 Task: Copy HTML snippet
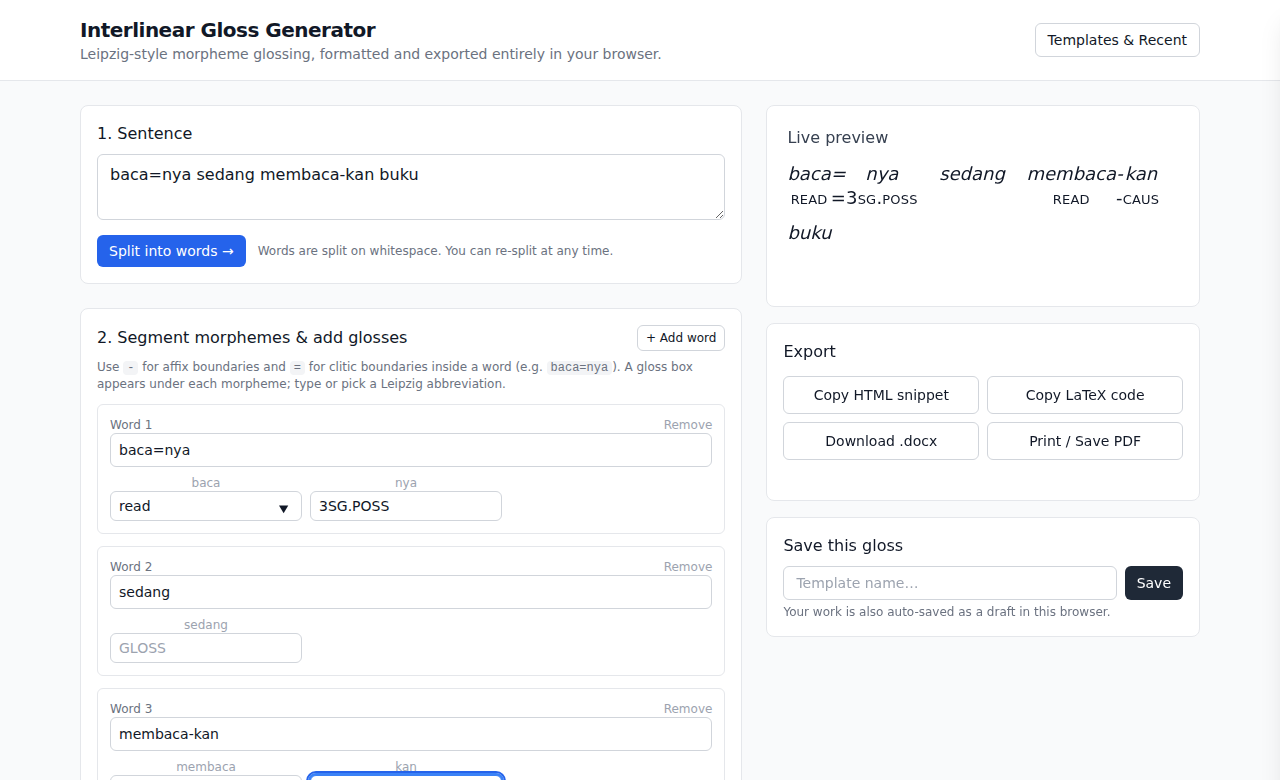click(x=881, y=395)
